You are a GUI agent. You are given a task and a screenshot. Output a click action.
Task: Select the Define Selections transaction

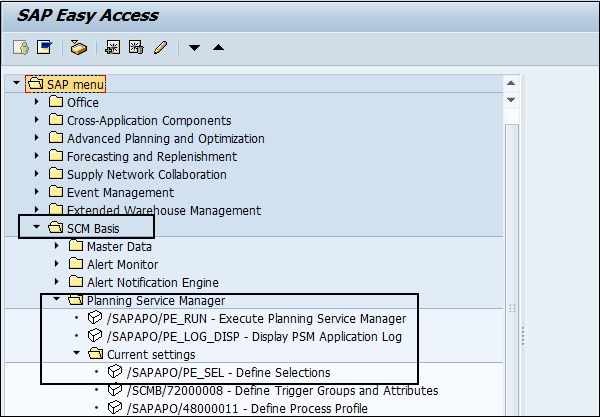pyautogui.click(x=228, y=372)
